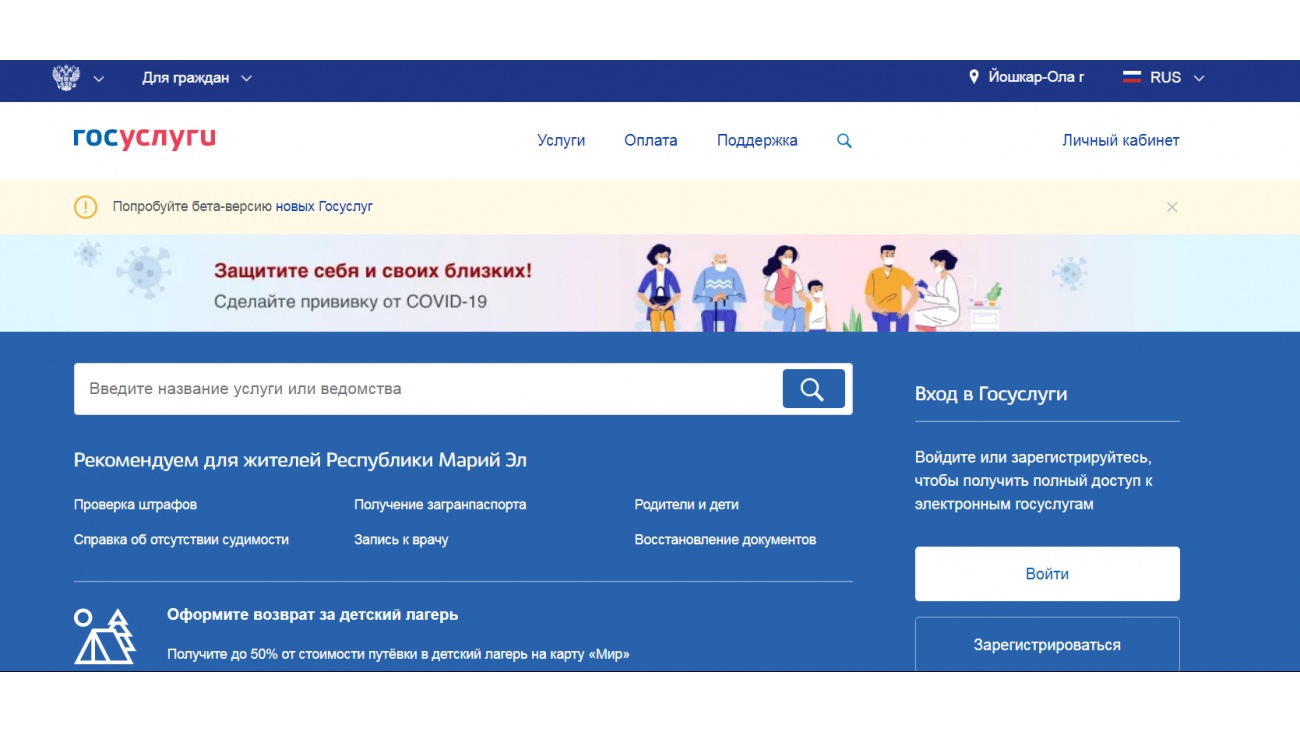Screen dimensions: 1300x733
Task: Click the Russian coat of arms emblem
Action: (66, 78)
